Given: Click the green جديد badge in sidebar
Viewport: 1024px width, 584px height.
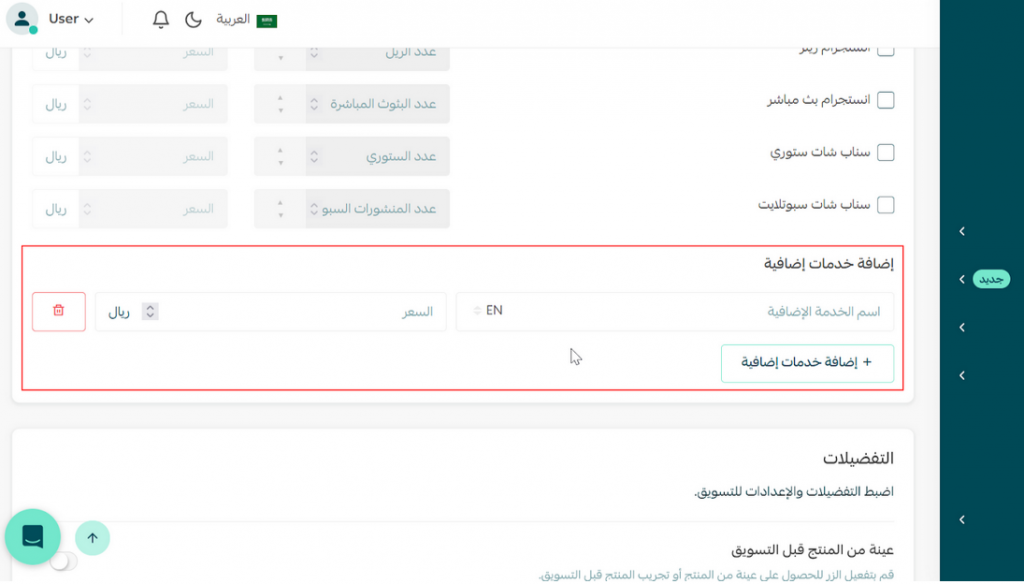Looking at the screenshot, I should point(991,280).
